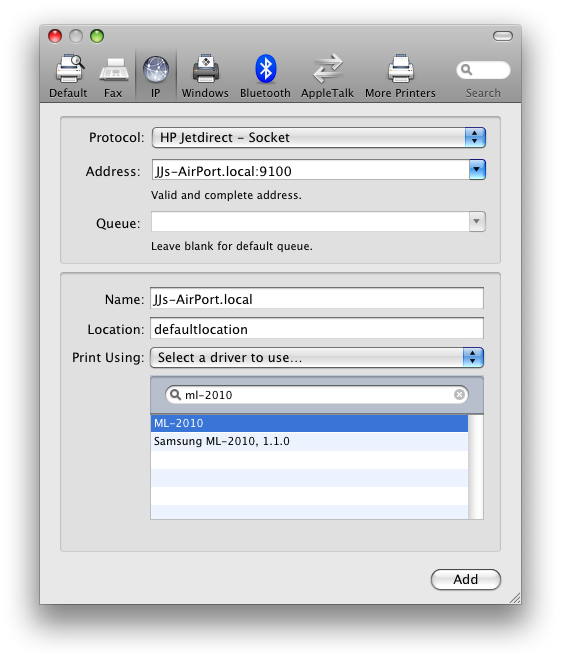Open the Print Using driver popup
This screenshot has width=561, height=659.
click(x=317, y=358)
